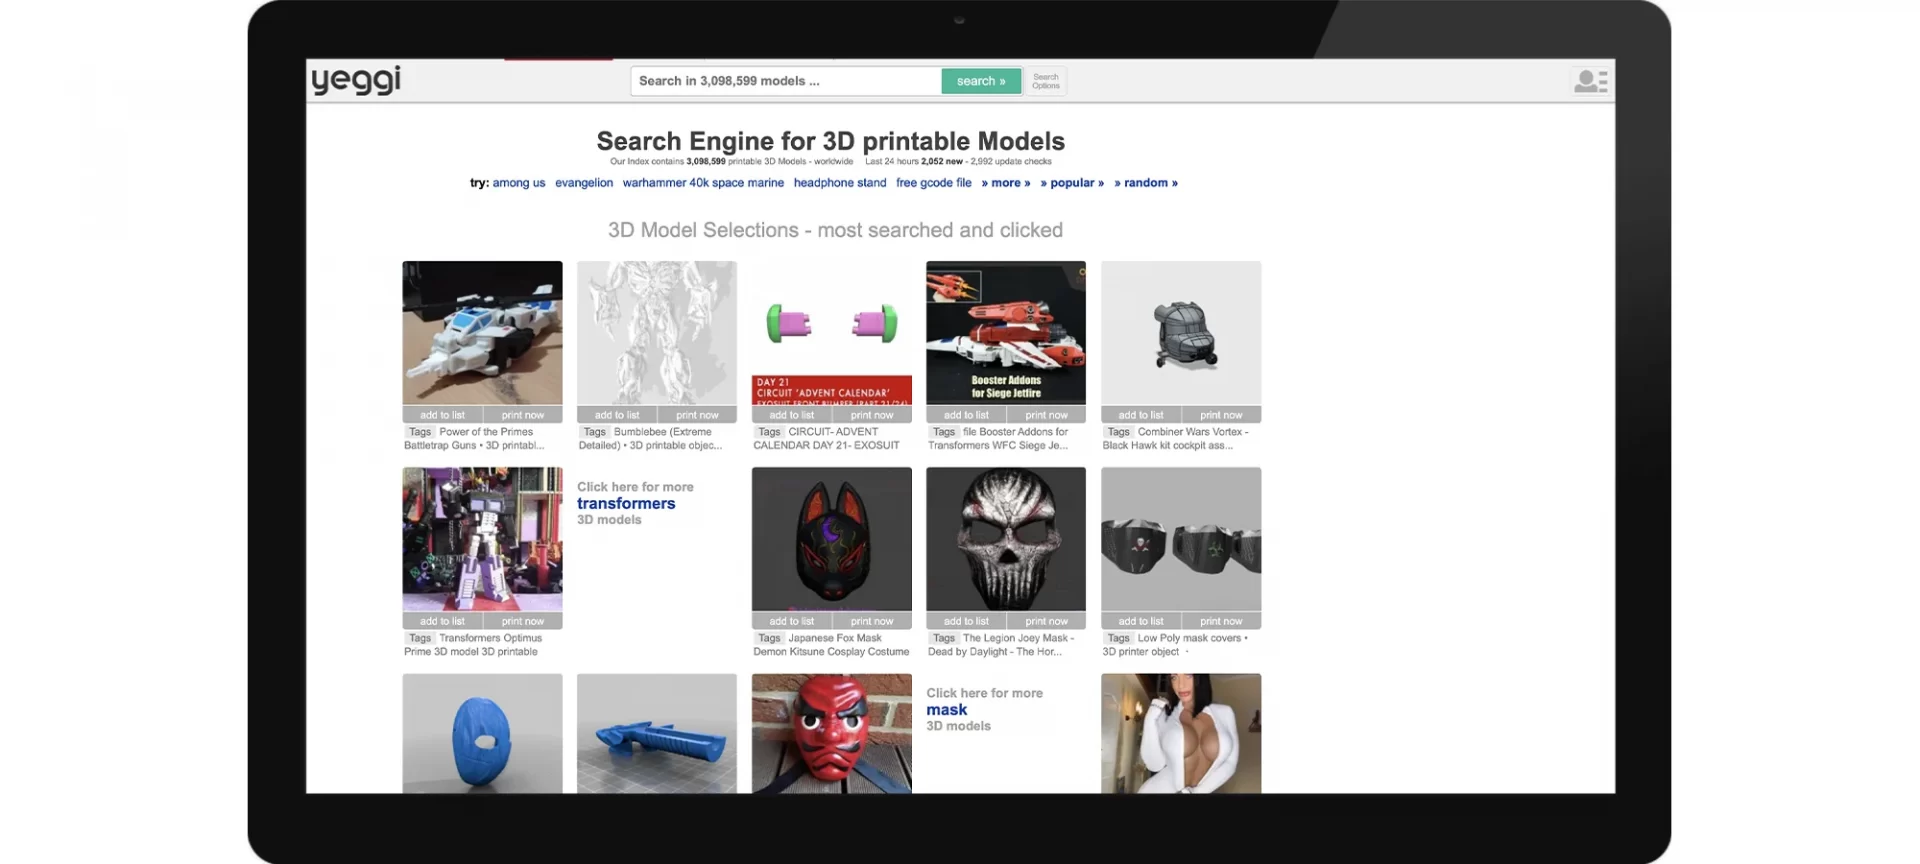Open the Japanese Fox Mask thumbnail
This screenshot has height=864, width=1920.
click(832, 539)
